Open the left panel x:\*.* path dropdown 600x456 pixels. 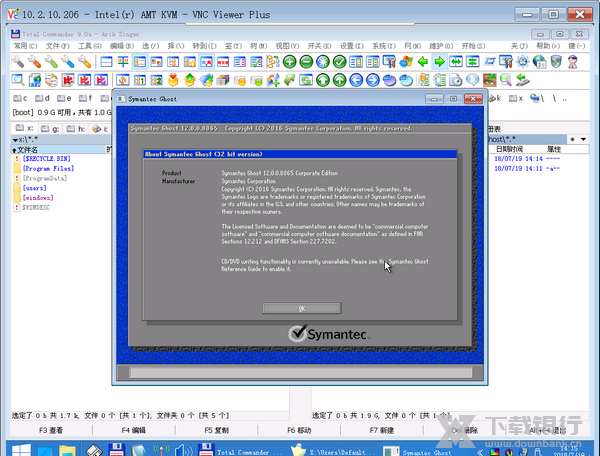coord(16,140)
